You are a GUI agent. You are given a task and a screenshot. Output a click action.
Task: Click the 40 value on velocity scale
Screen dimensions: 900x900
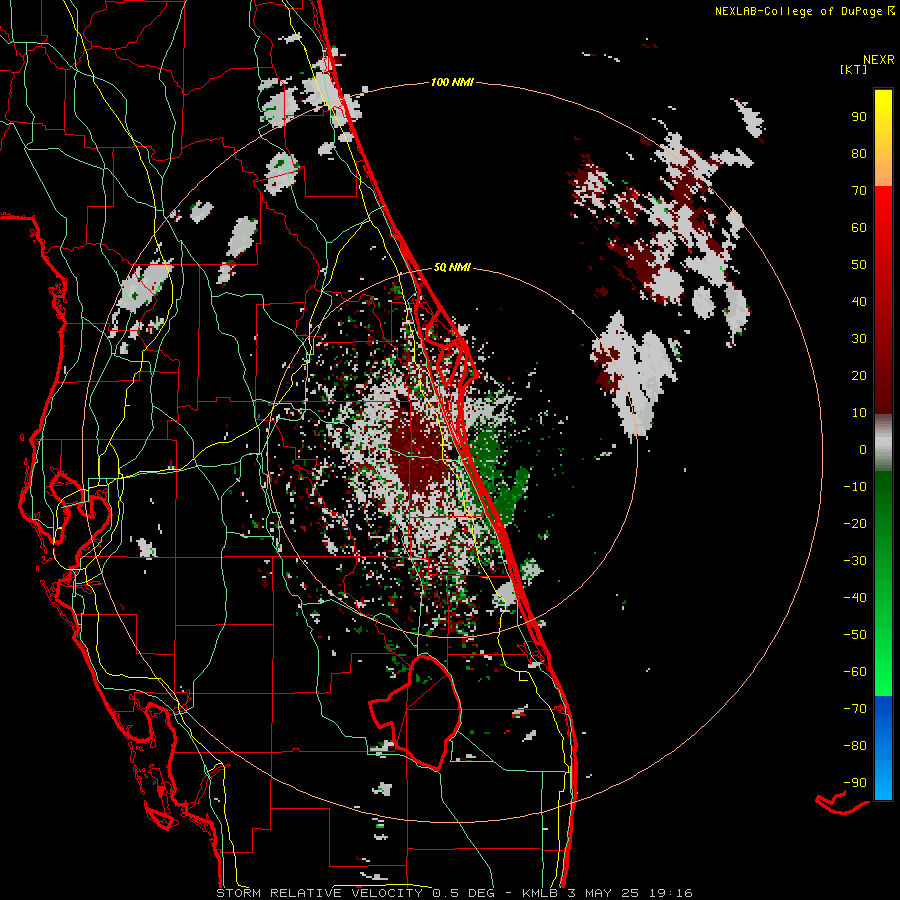click(x=859, y=301)
